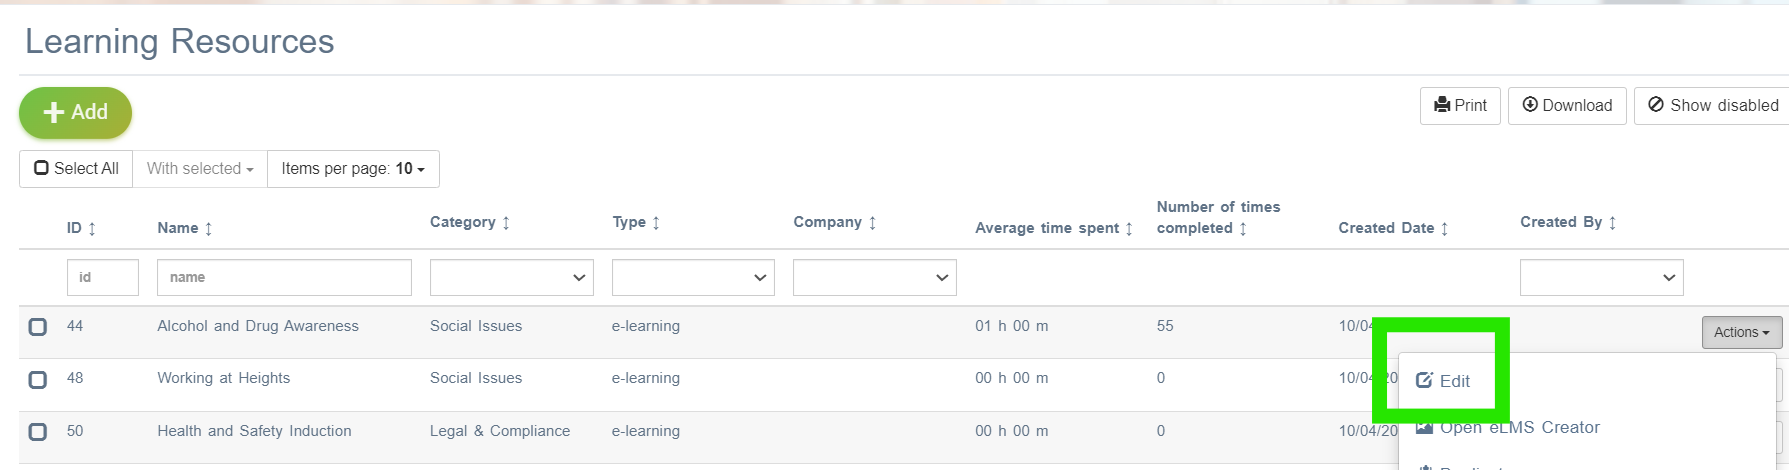Click the Learning Resources page heading
This screenshot has width=1789, height=470.
180,42
